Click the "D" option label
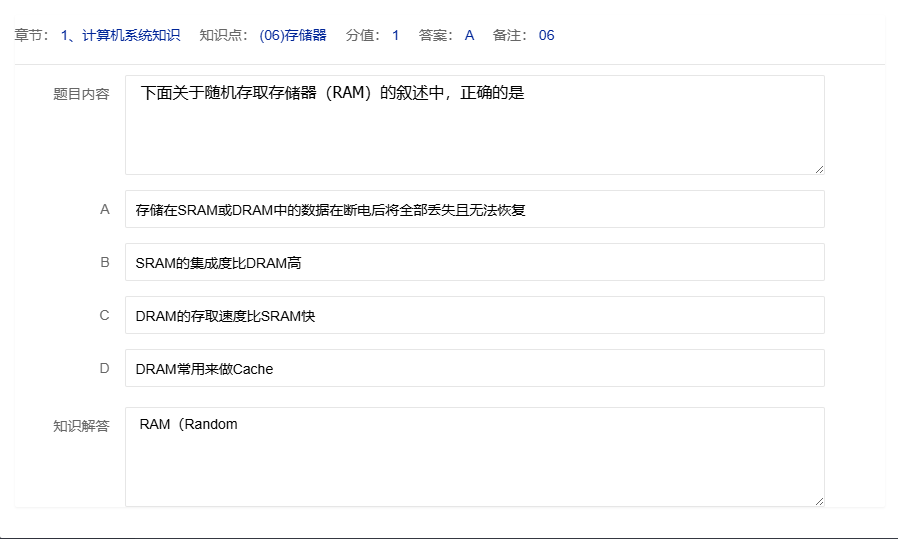 tap(104, 369)
